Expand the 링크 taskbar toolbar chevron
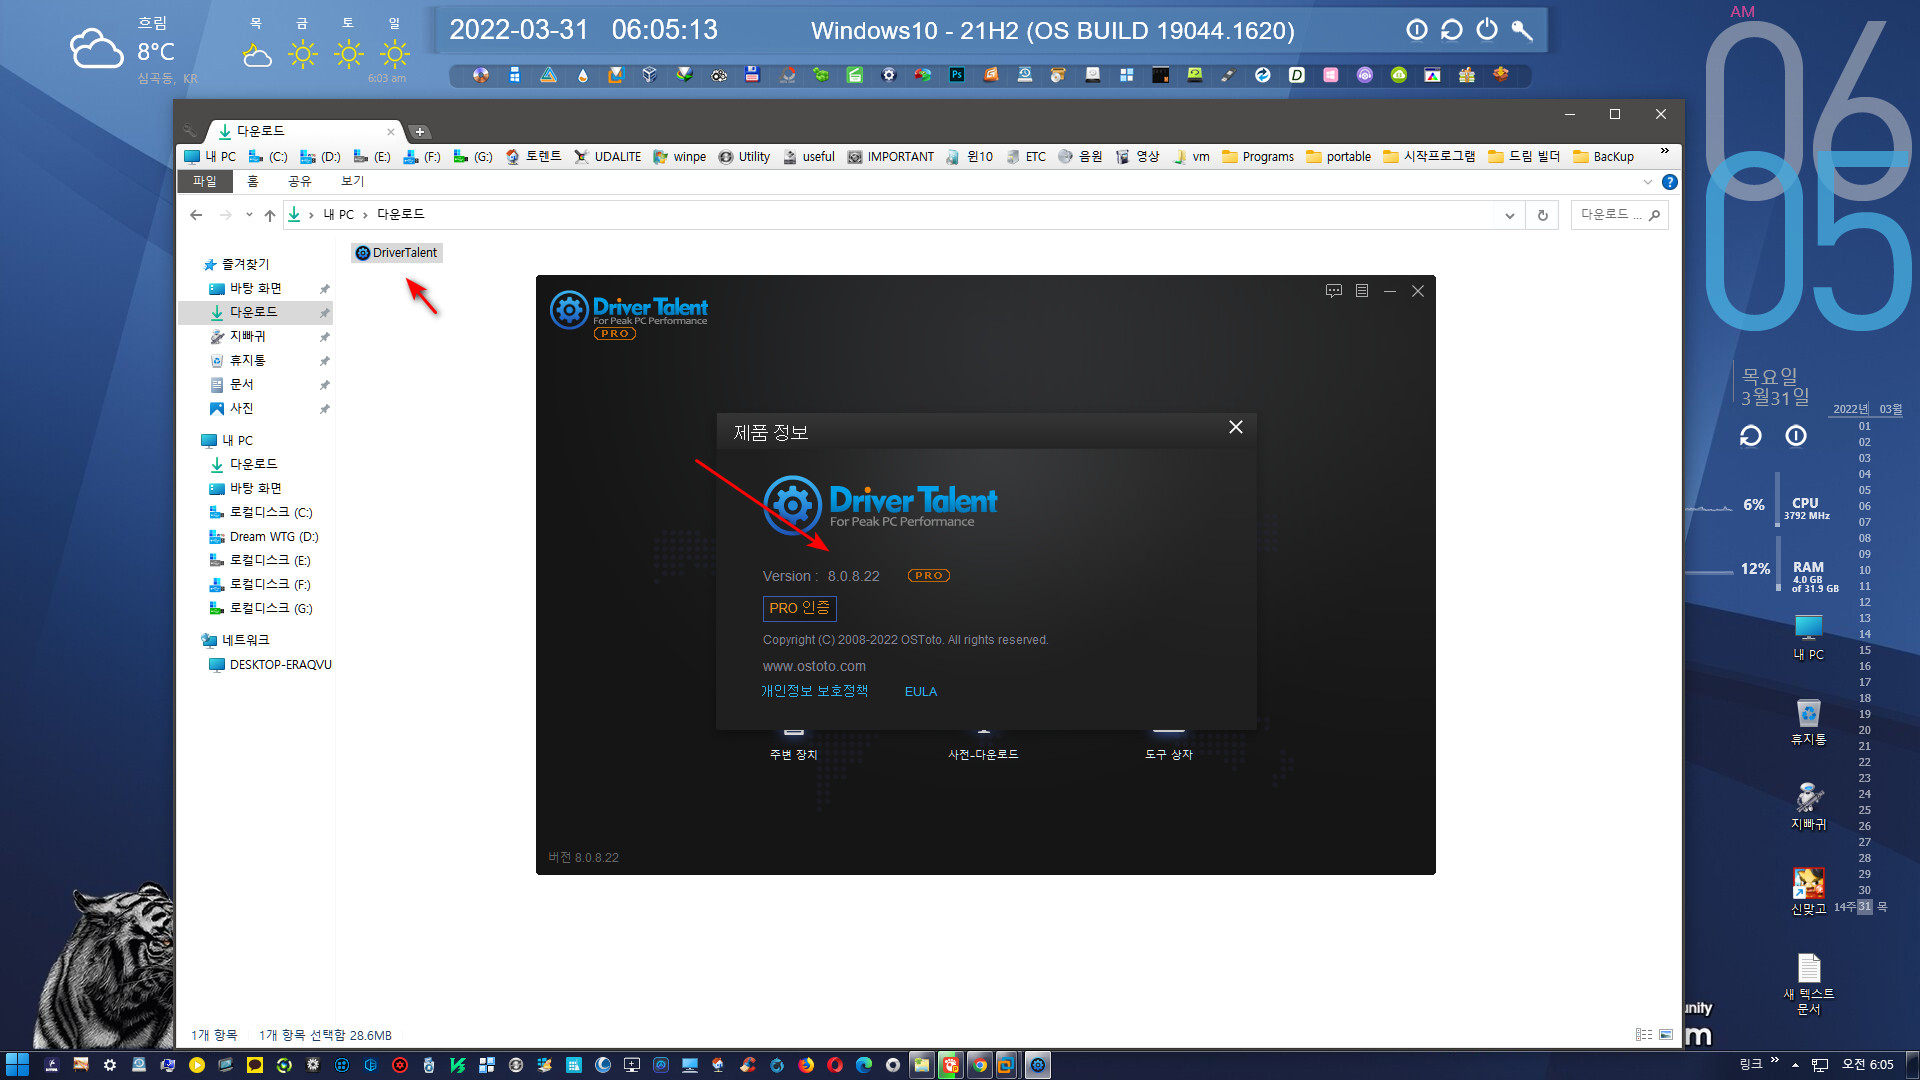The image size is (1920, 1080). tap(1775, 1061)
